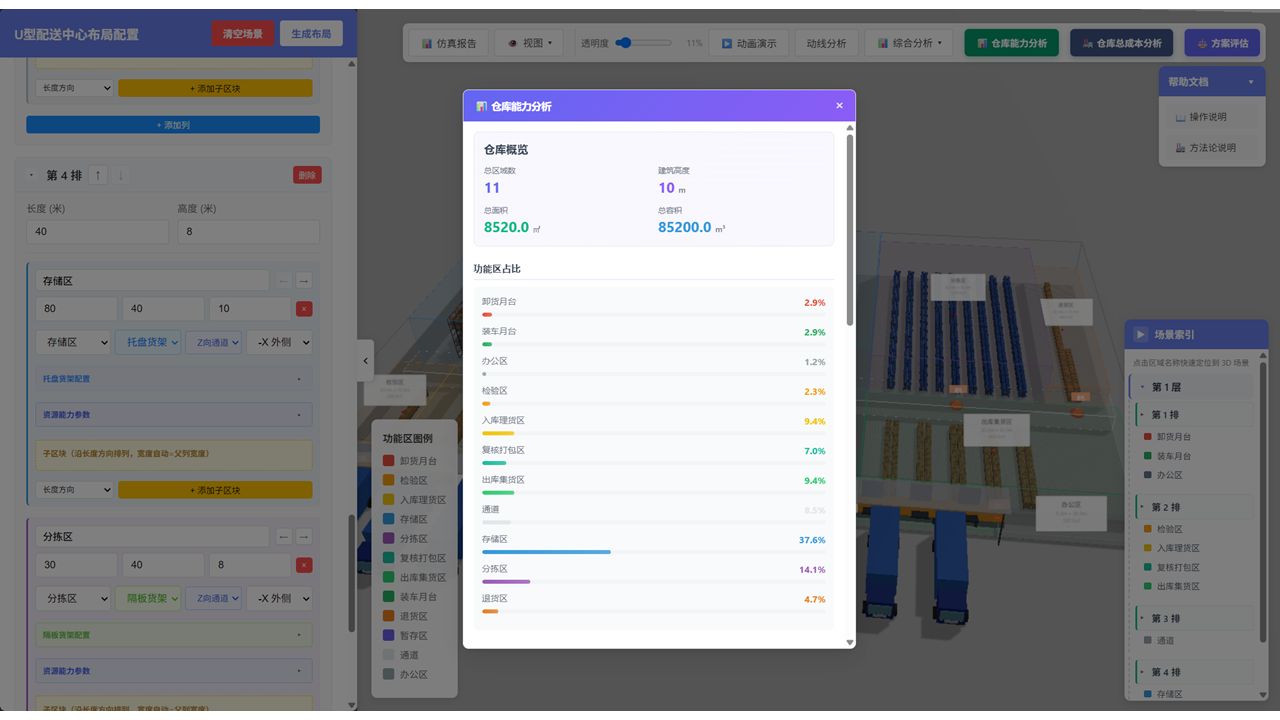Open -X 外侧 dropdown in 存储区 block

(279, 342)
